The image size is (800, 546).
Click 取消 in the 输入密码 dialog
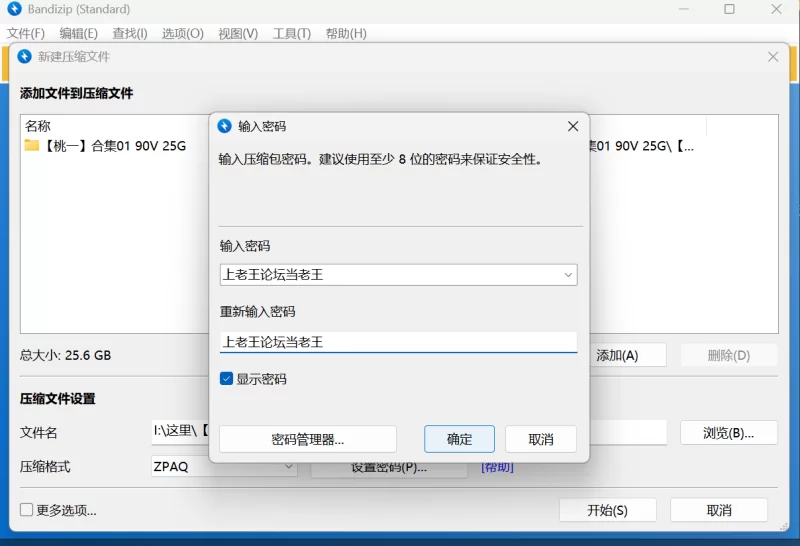[x=541, y=439]
